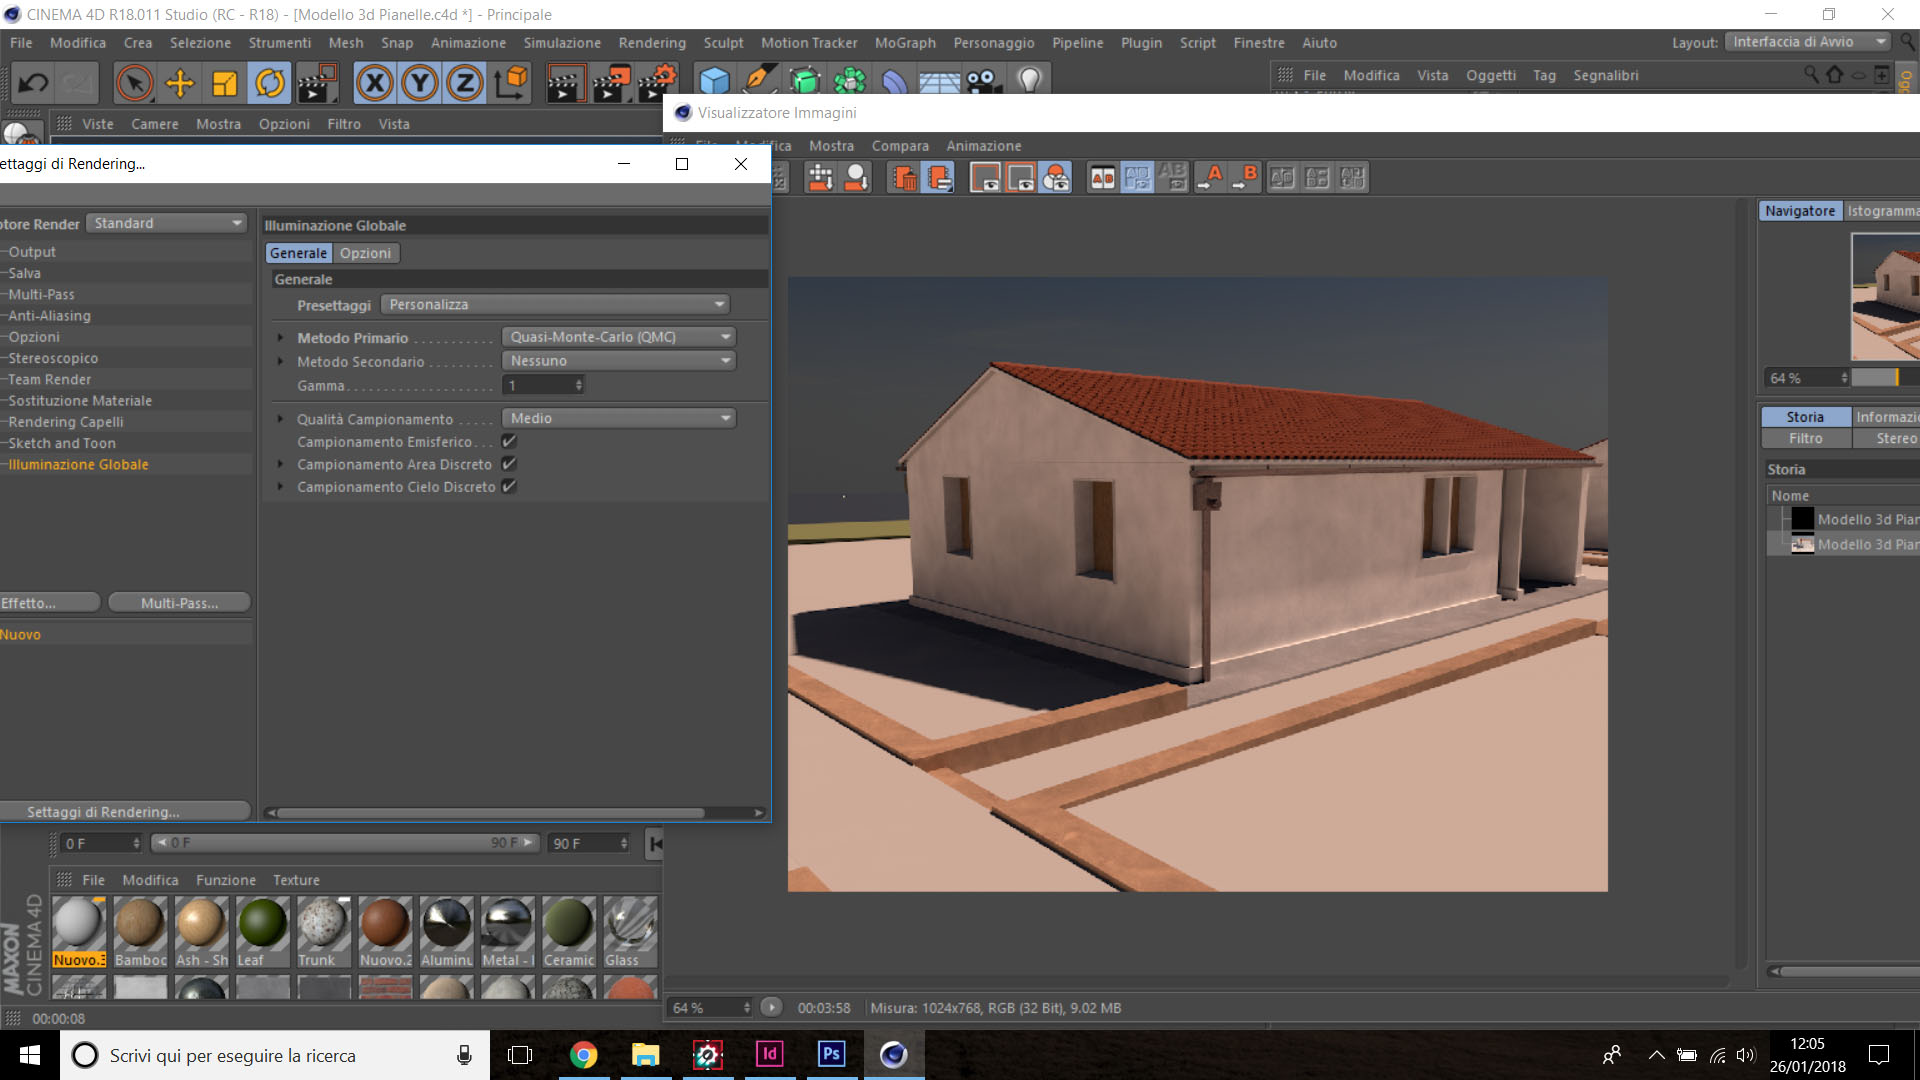Select the Rotate tool icon
This screenshot has height=1080, width=1920.
269,83
